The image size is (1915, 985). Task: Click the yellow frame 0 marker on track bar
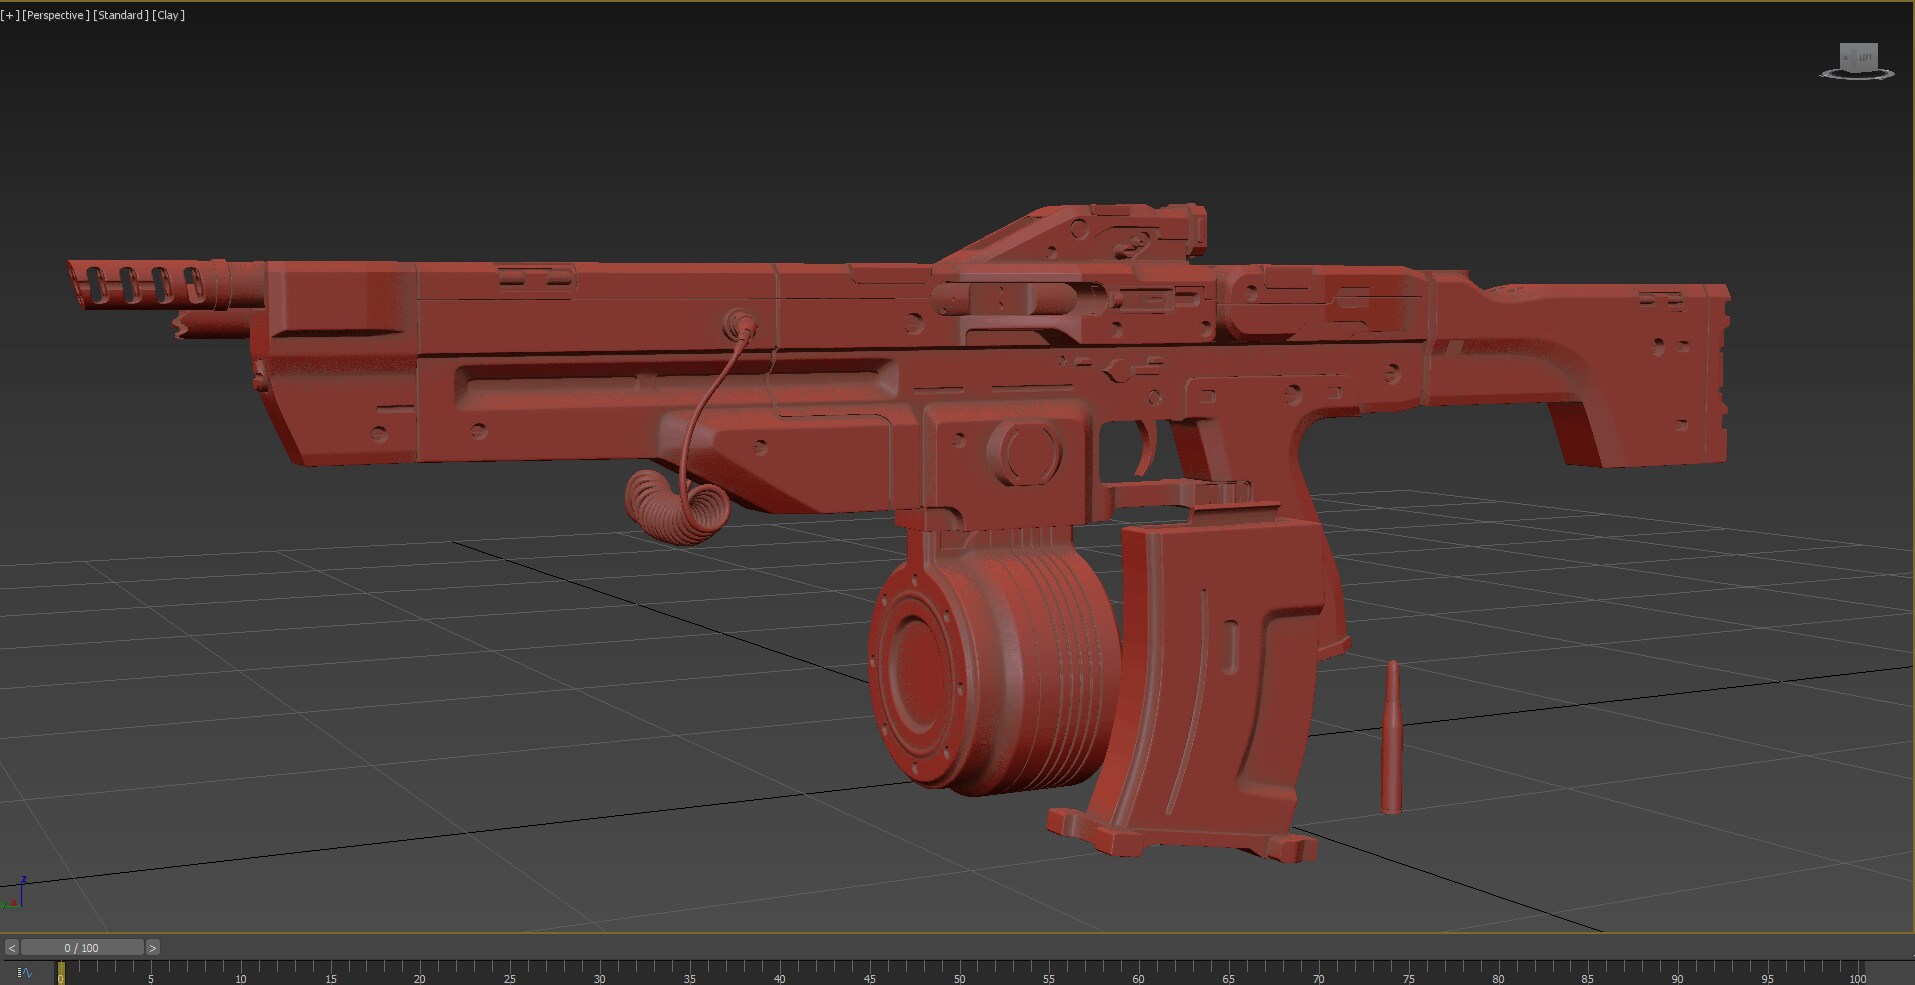click(61, 972)
